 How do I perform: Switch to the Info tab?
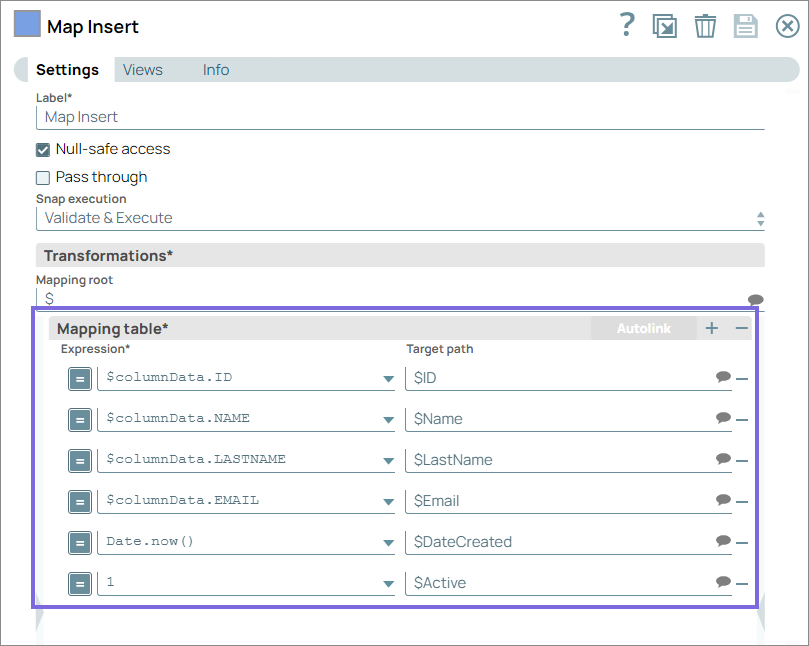(216, 70)
